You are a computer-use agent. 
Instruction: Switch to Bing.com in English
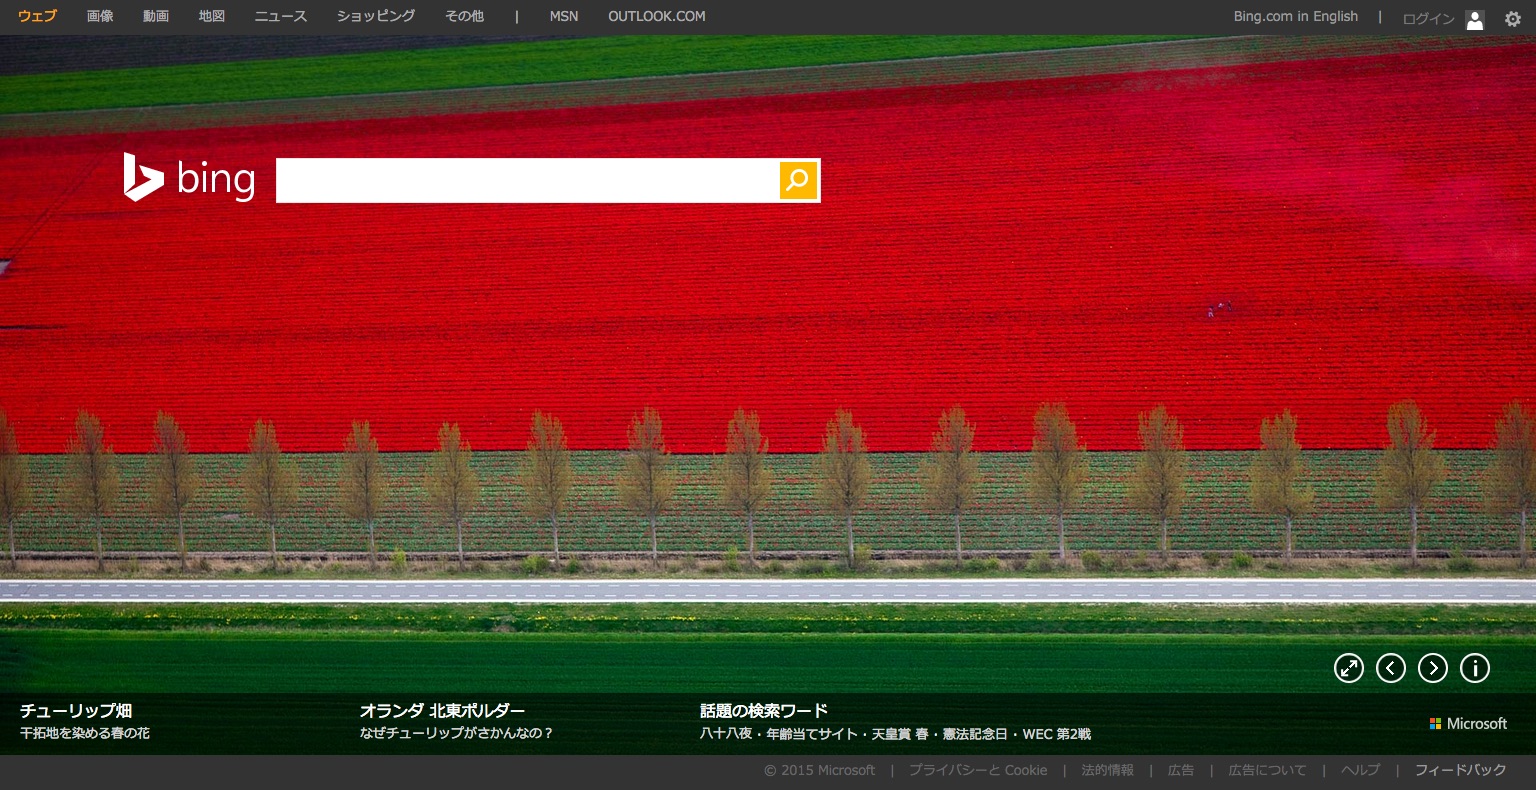1295,17
